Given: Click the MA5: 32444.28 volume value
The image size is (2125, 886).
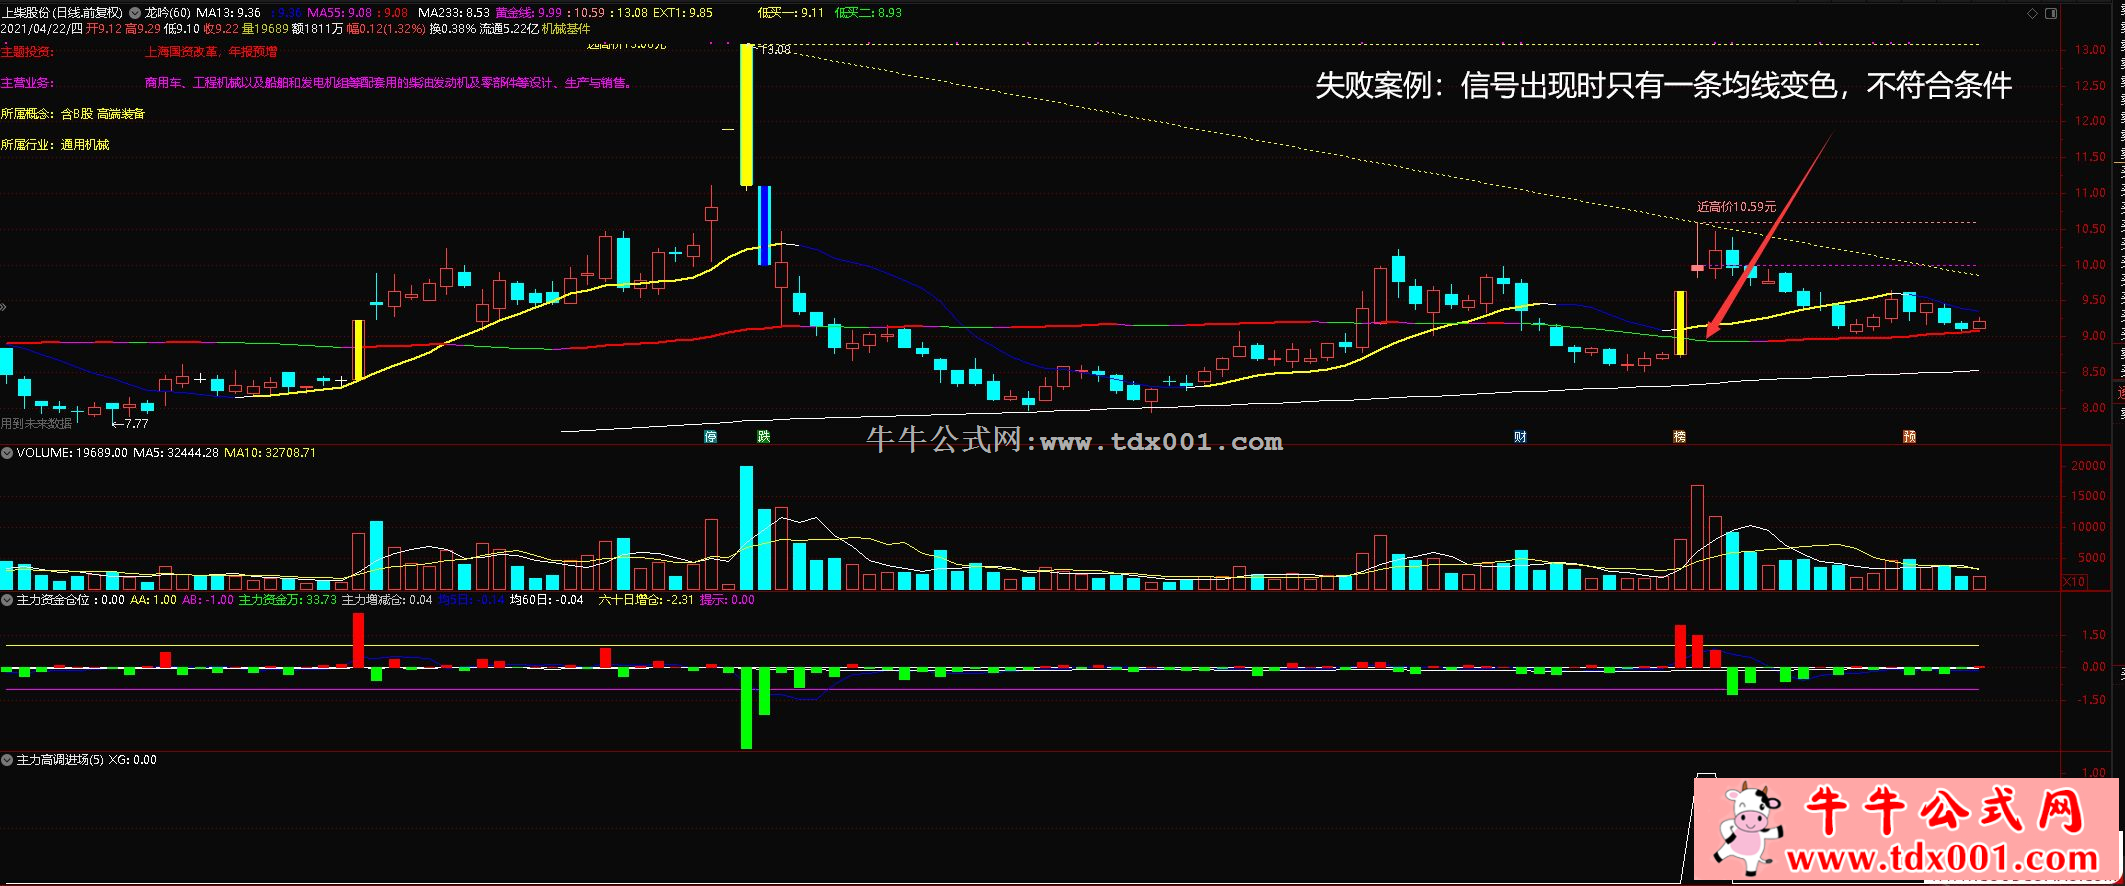Looking at the screenshot, I should coord(176,453).
